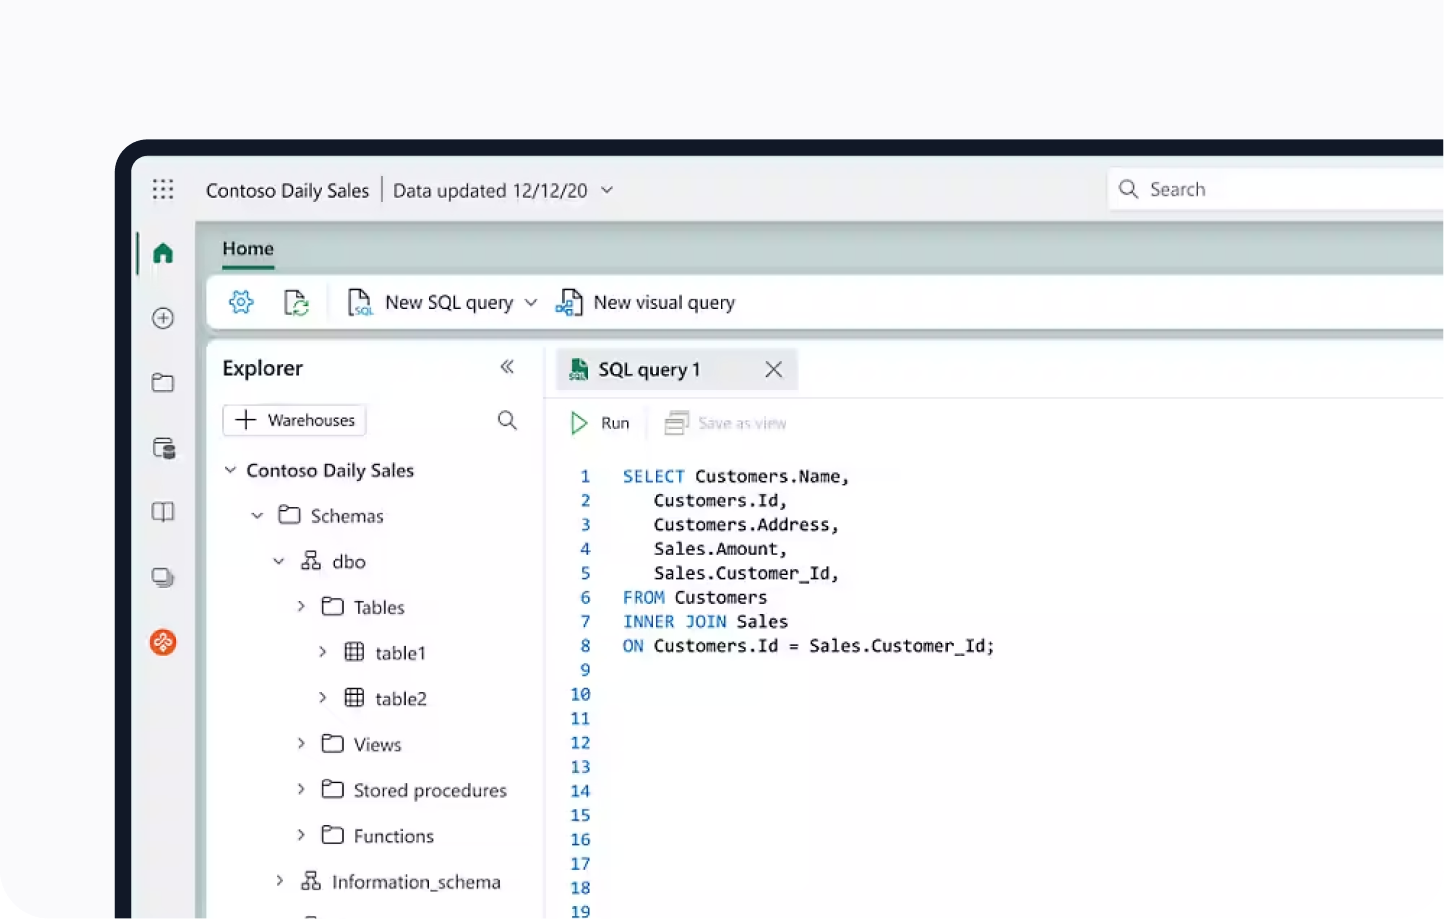Expand the Functions folder chevron
The image size is (1444, 919).
[x=301, y=835]
